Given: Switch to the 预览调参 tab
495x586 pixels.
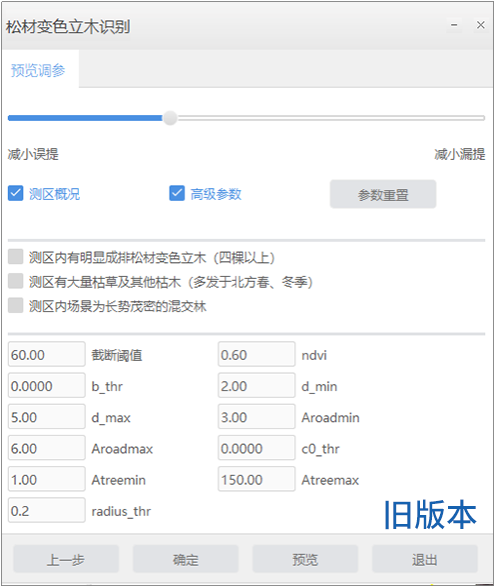Looking at the screenshot, I should point(38,70).
